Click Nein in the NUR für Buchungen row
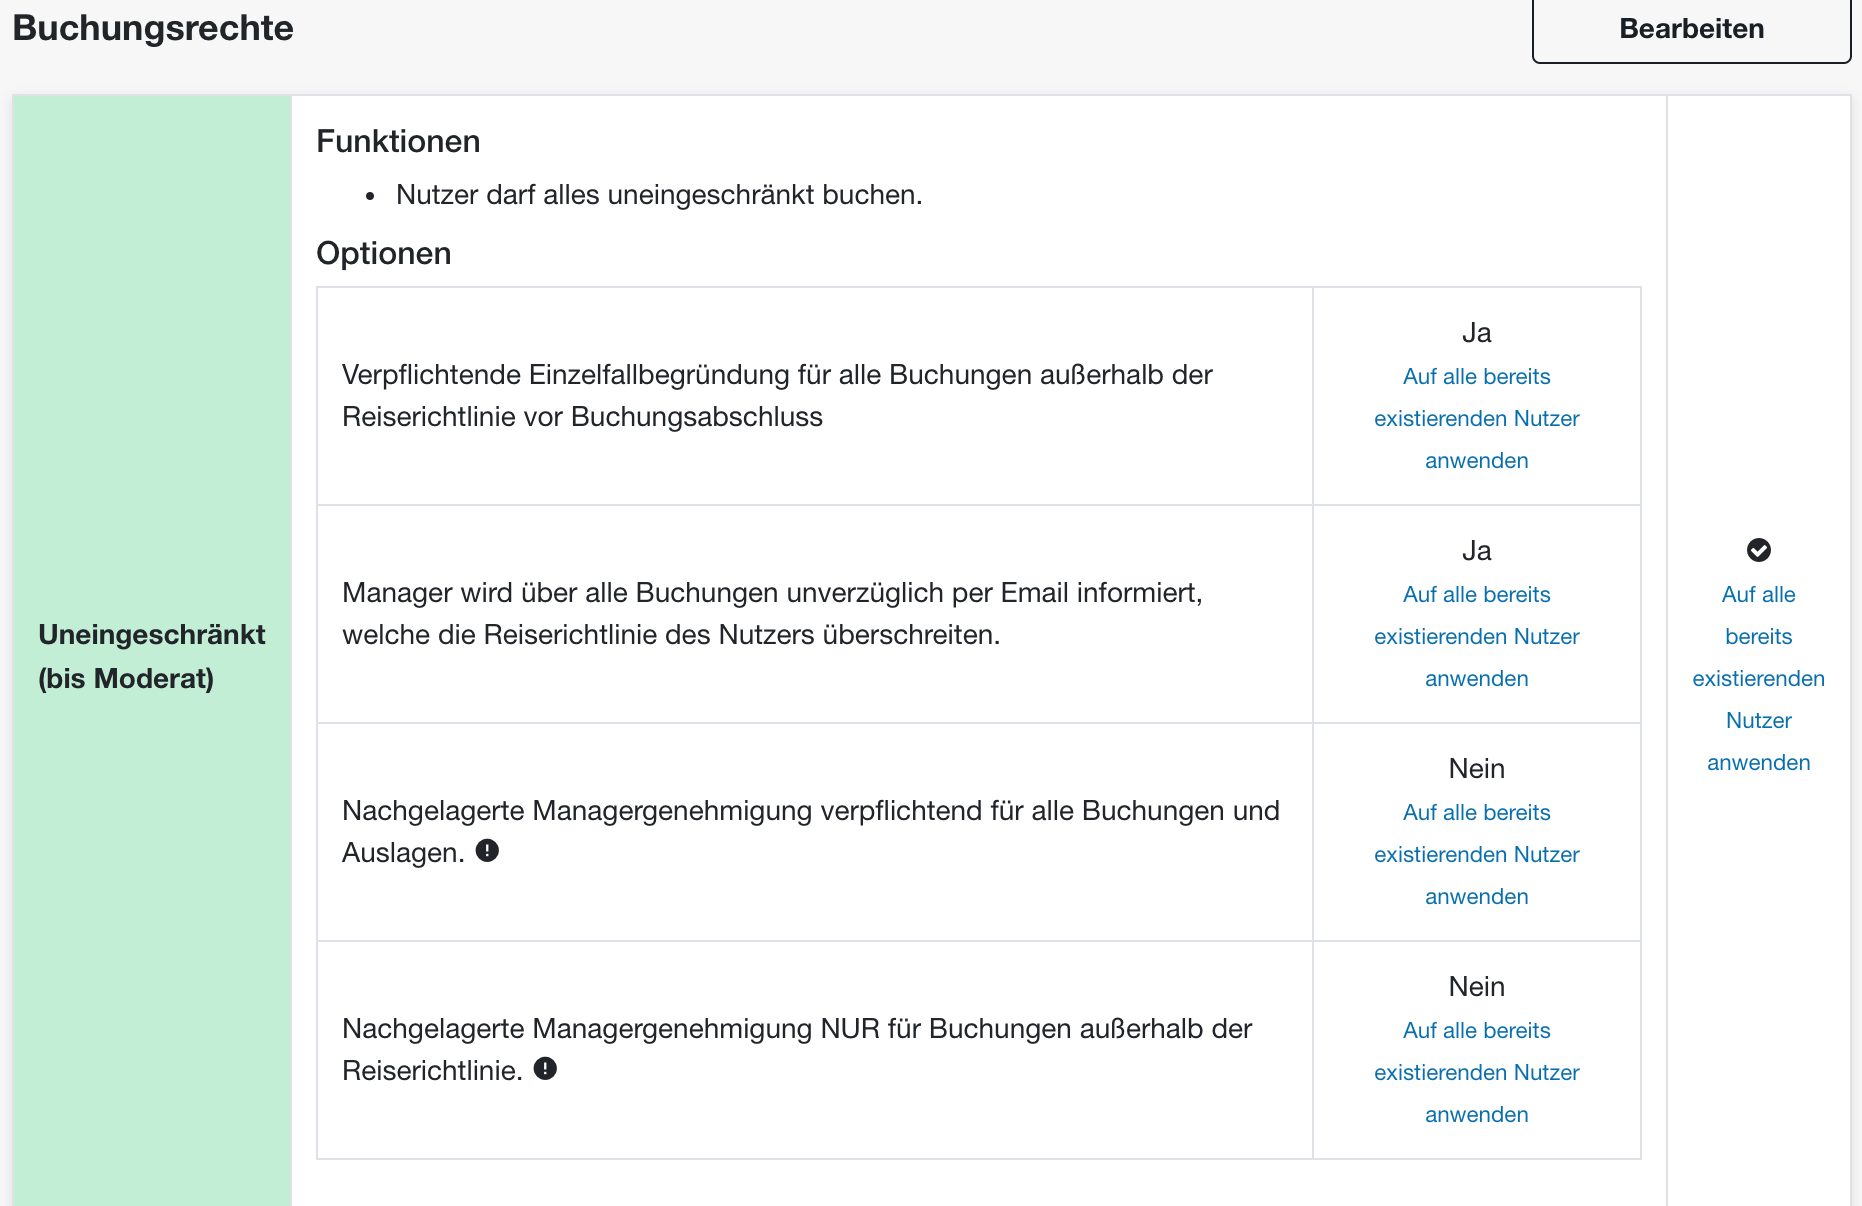1862x1206 pixels. [x=1476, y=987]
